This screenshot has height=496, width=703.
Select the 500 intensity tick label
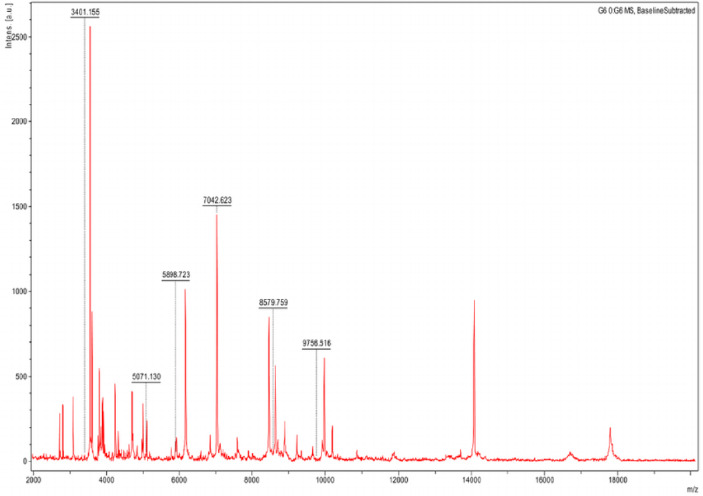pos(21,377)
